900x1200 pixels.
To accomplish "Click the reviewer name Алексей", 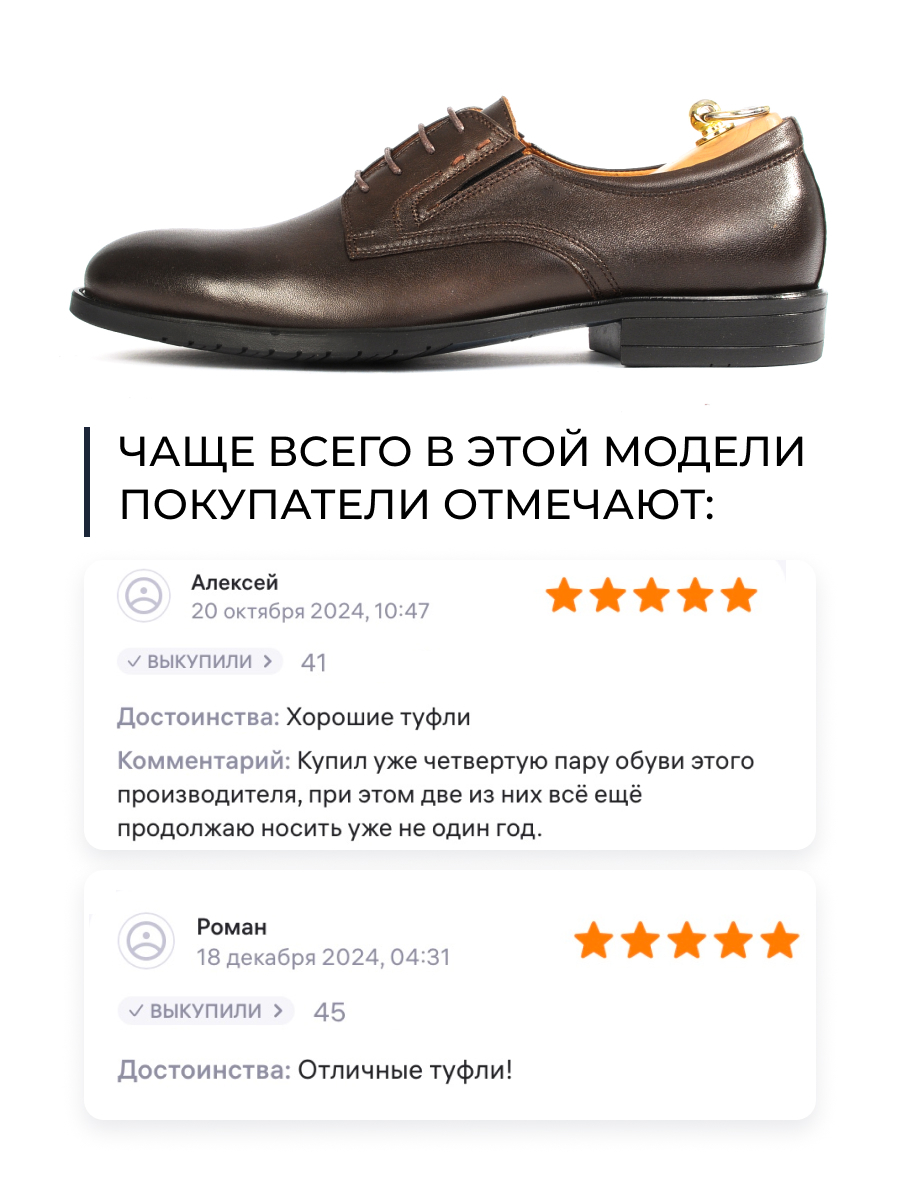I will click(235, 583).
